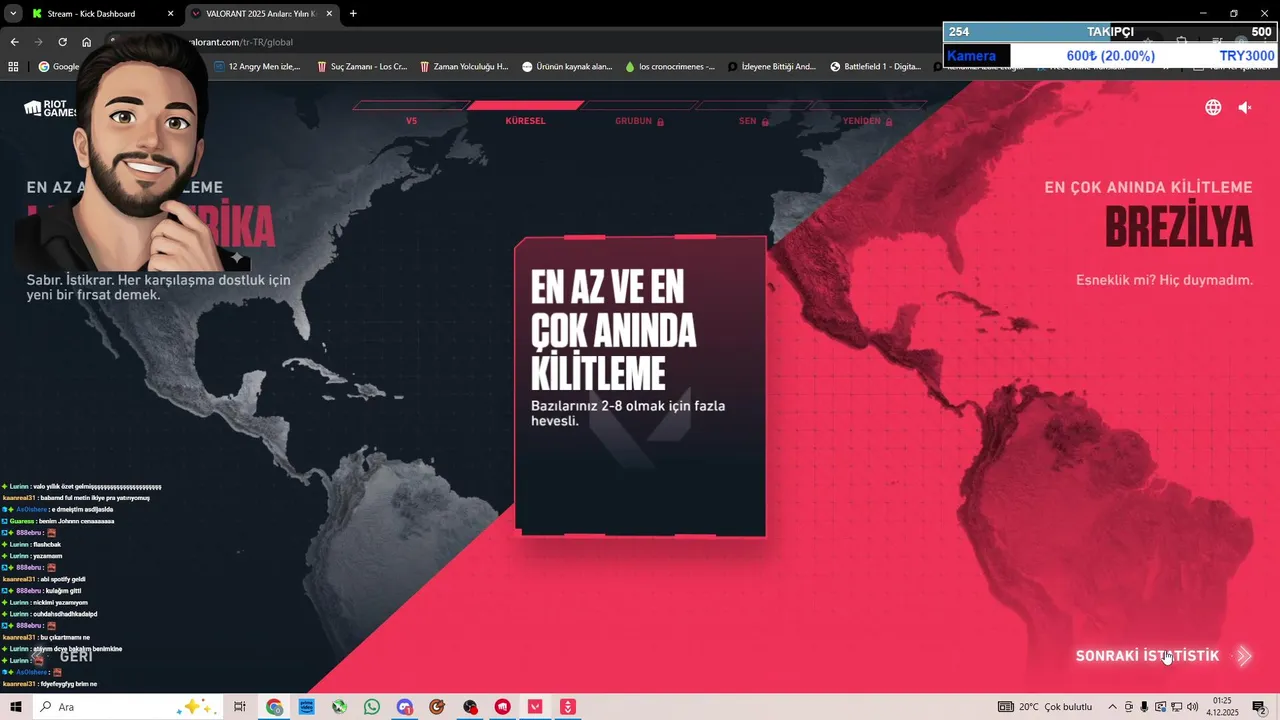Open the green globe app in taskbar
The height and width of the screenshot is (720, 1280).
(x=339, y=707)
